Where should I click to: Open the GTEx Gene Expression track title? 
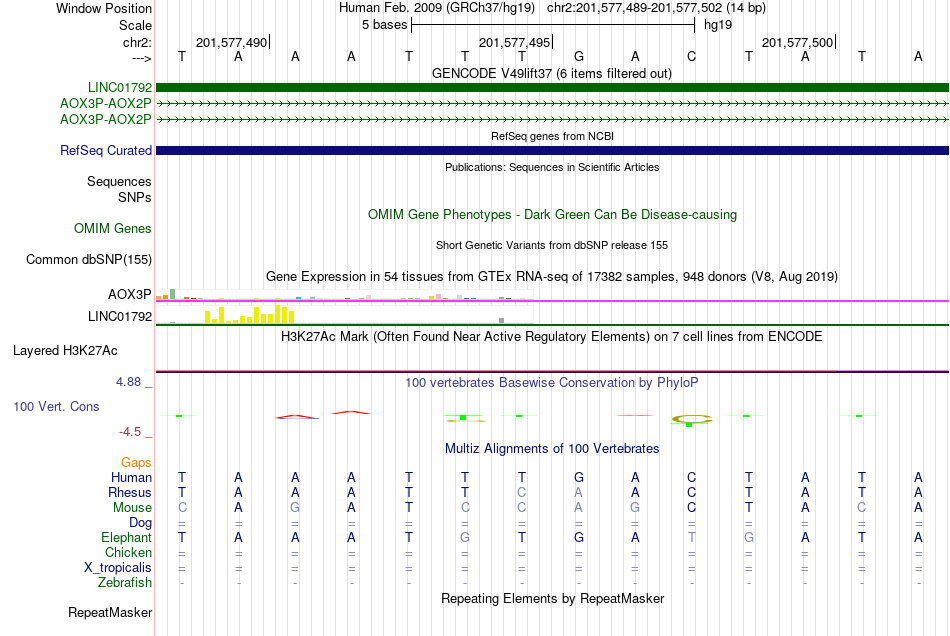pyautogui.click(x=552, y=277)
